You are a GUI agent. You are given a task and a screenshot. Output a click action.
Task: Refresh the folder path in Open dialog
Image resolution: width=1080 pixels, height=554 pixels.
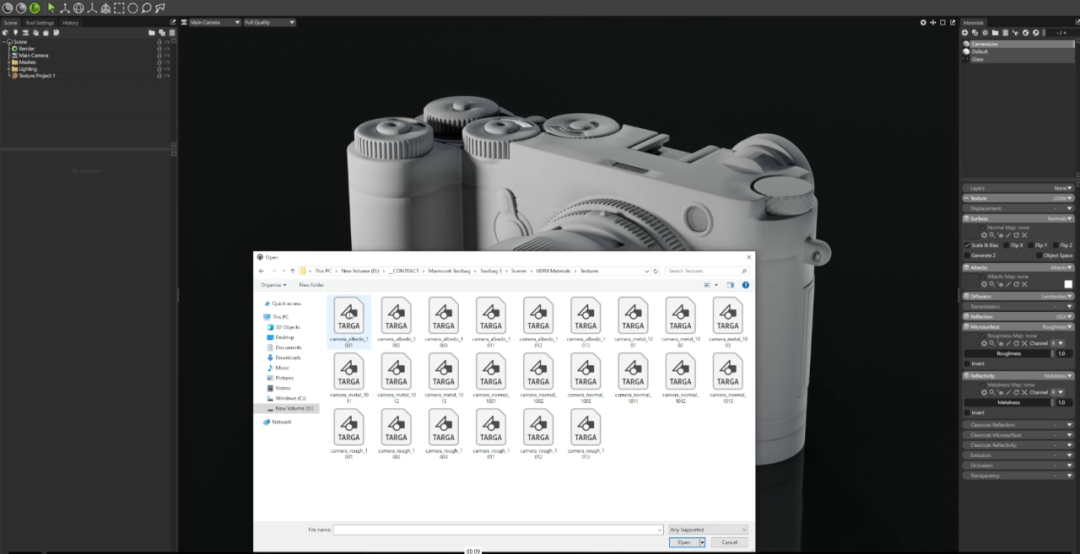click(656, 271)
